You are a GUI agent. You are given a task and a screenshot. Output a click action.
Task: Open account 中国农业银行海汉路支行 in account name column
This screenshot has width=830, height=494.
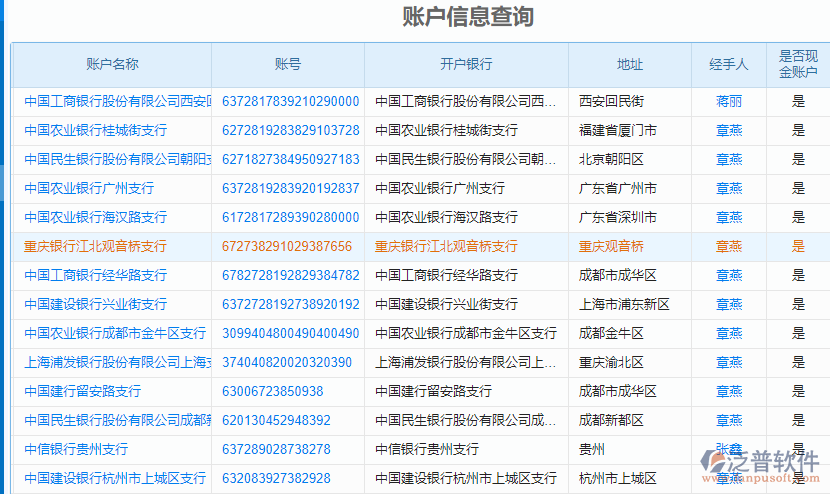(96, 217)
